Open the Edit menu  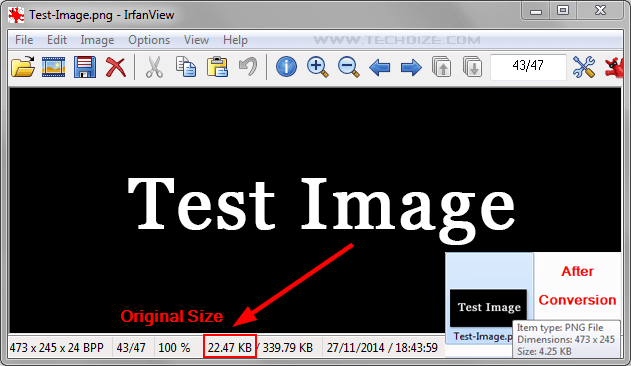57,40
